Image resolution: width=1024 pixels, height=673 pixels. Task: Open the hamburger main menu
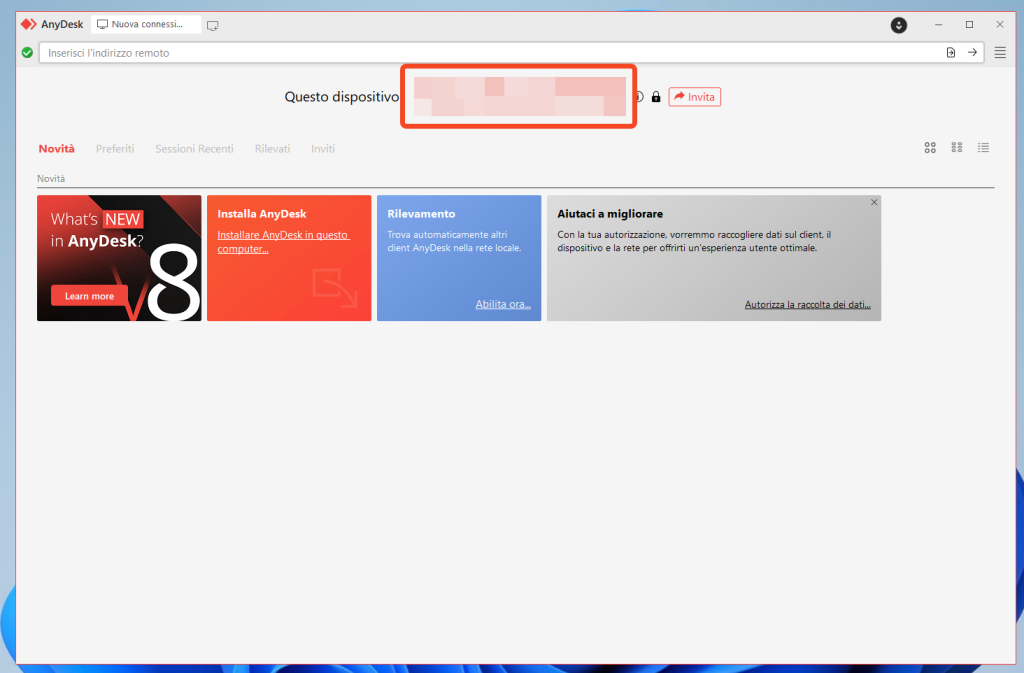[1000, 52]
